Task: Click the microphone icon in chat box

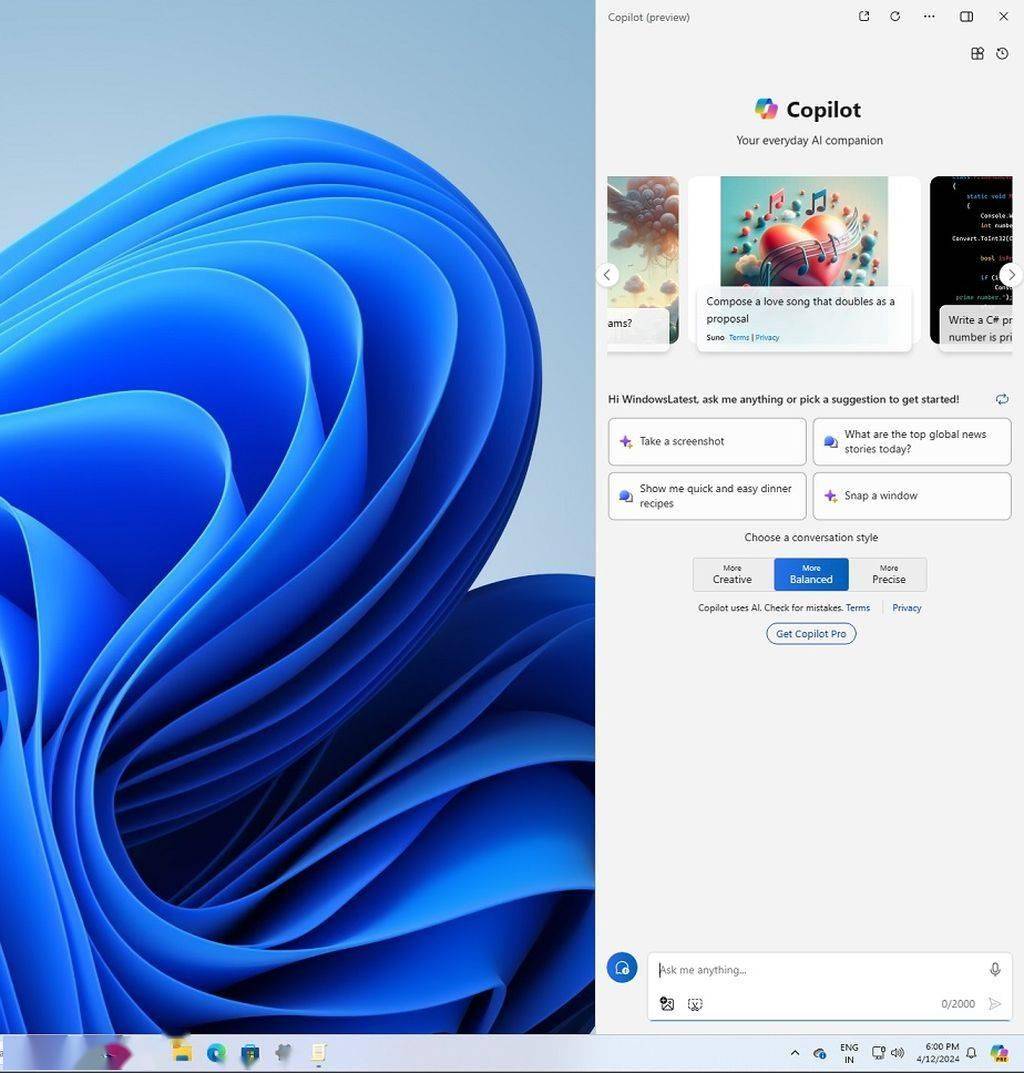Action: (x=994, y=969)
